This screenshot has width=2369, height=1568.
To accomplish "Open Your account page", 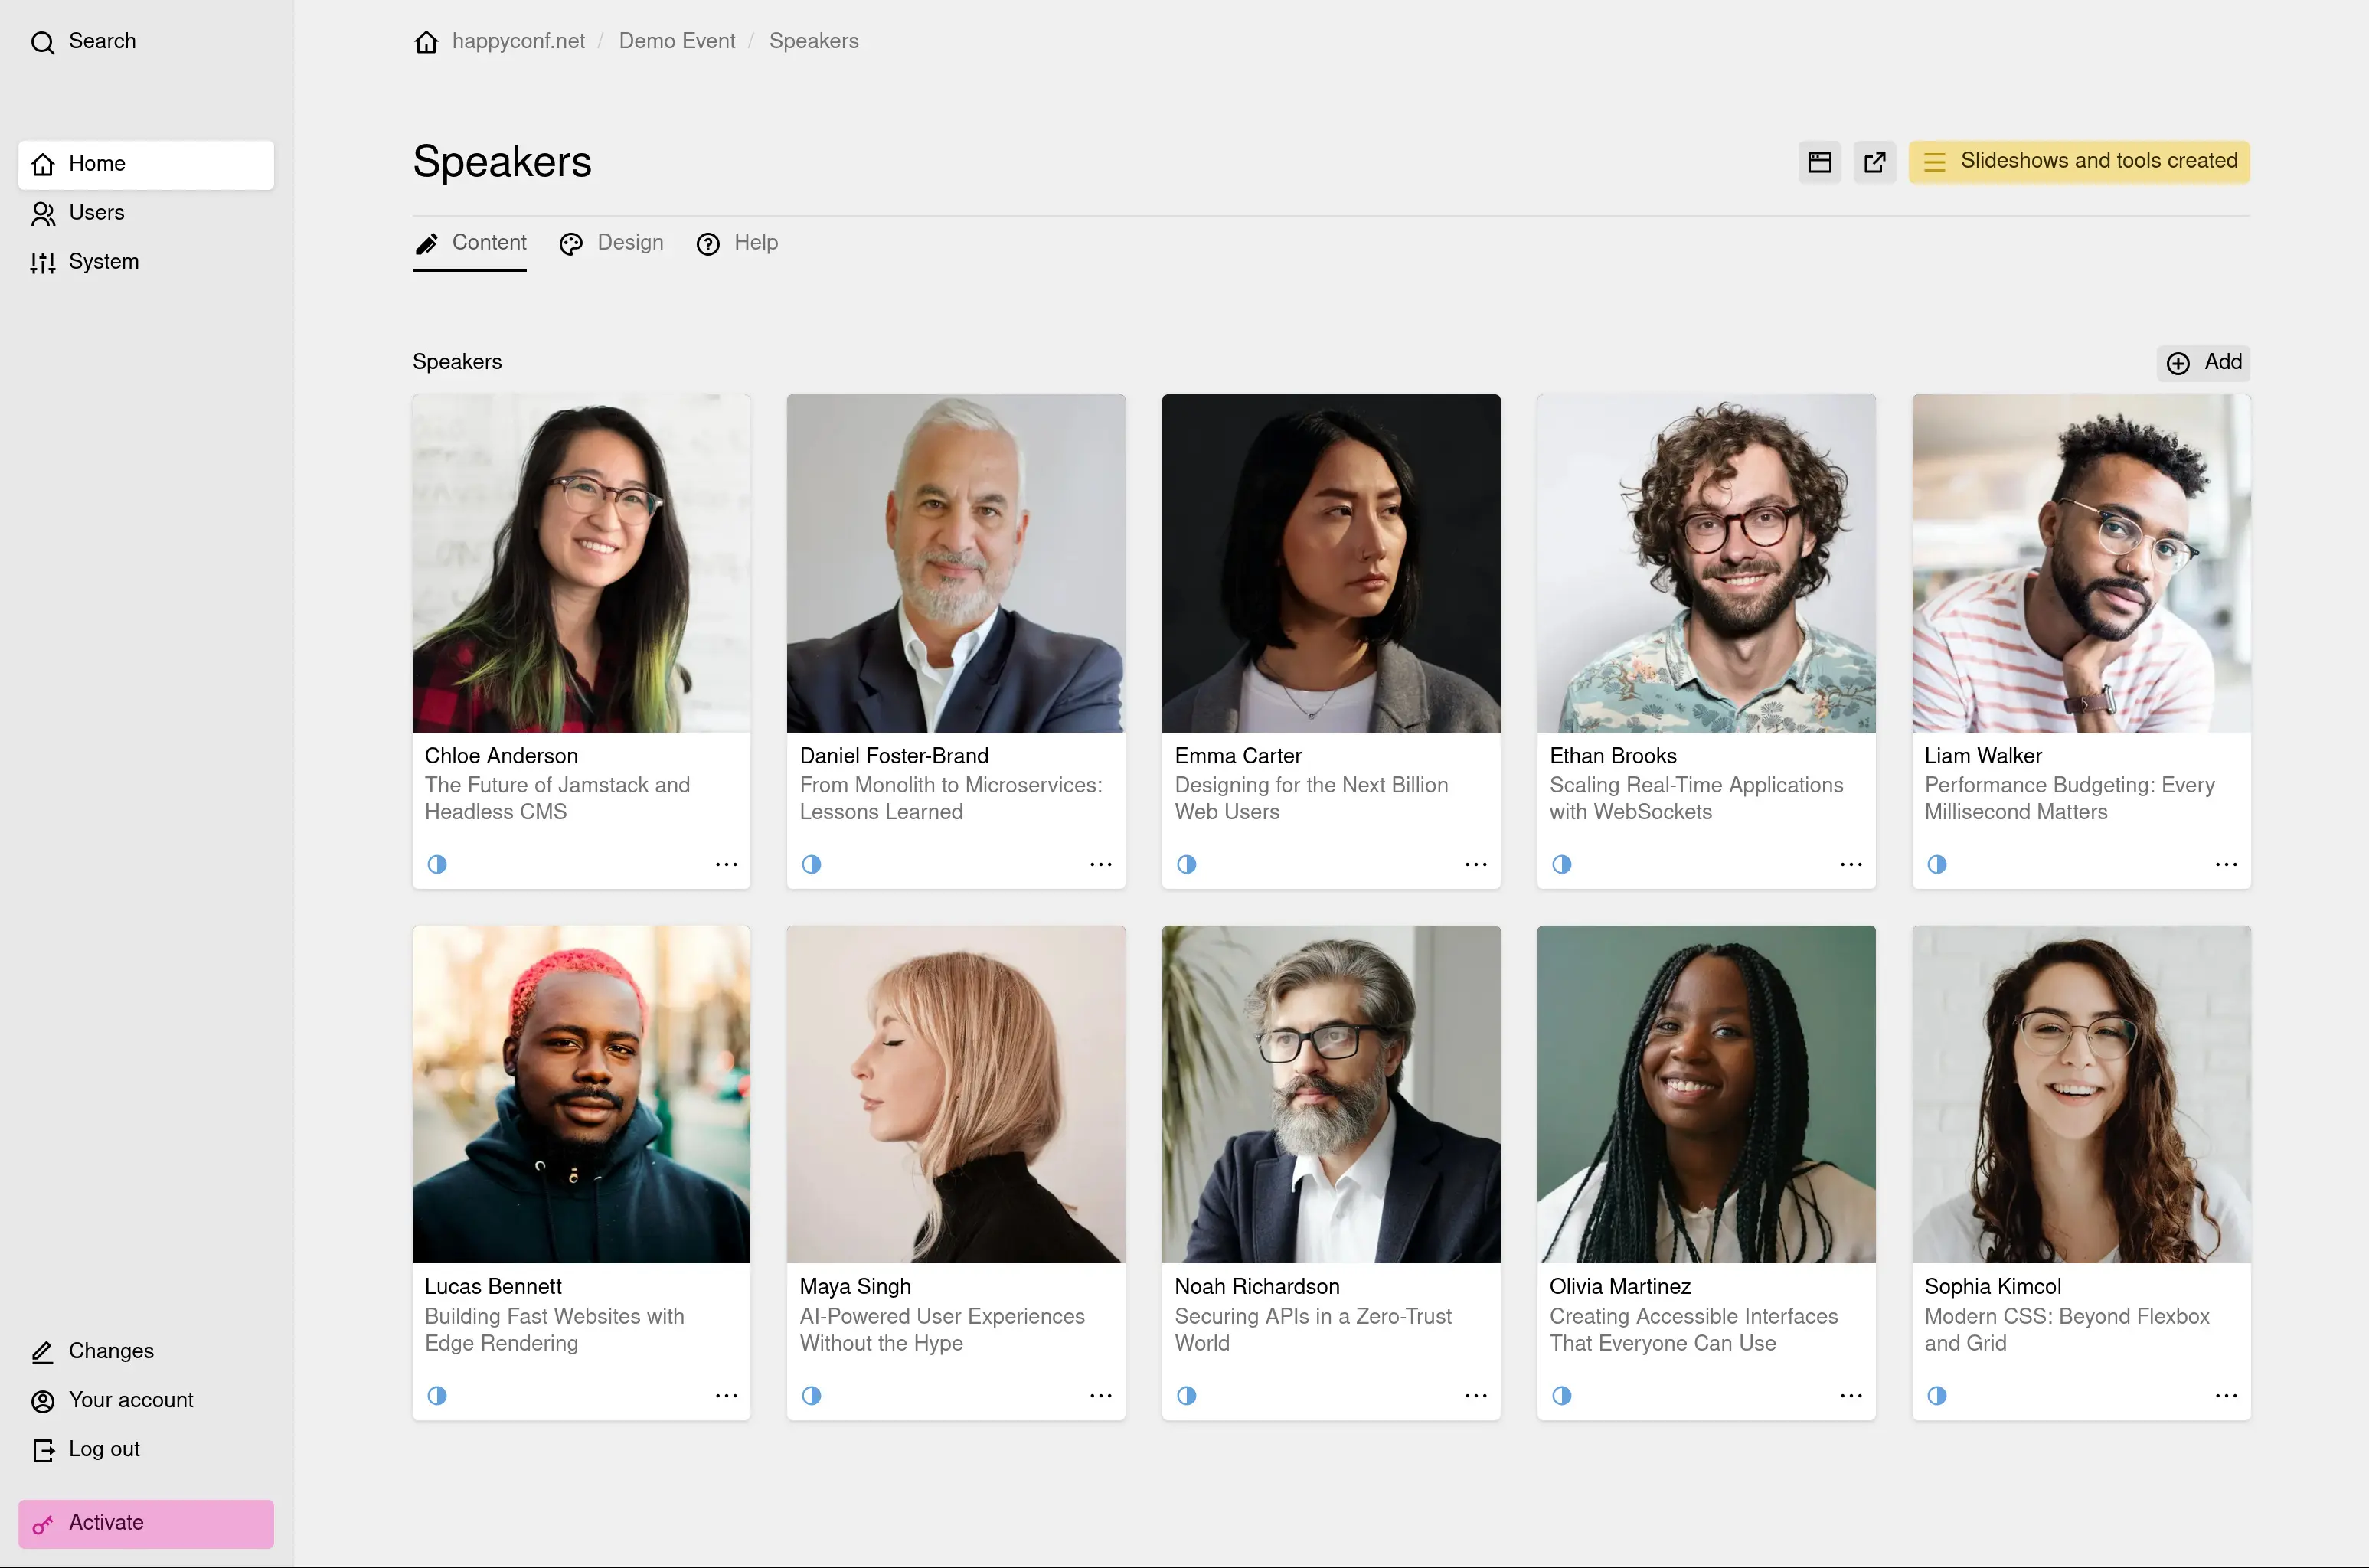I will (146, 1400).
